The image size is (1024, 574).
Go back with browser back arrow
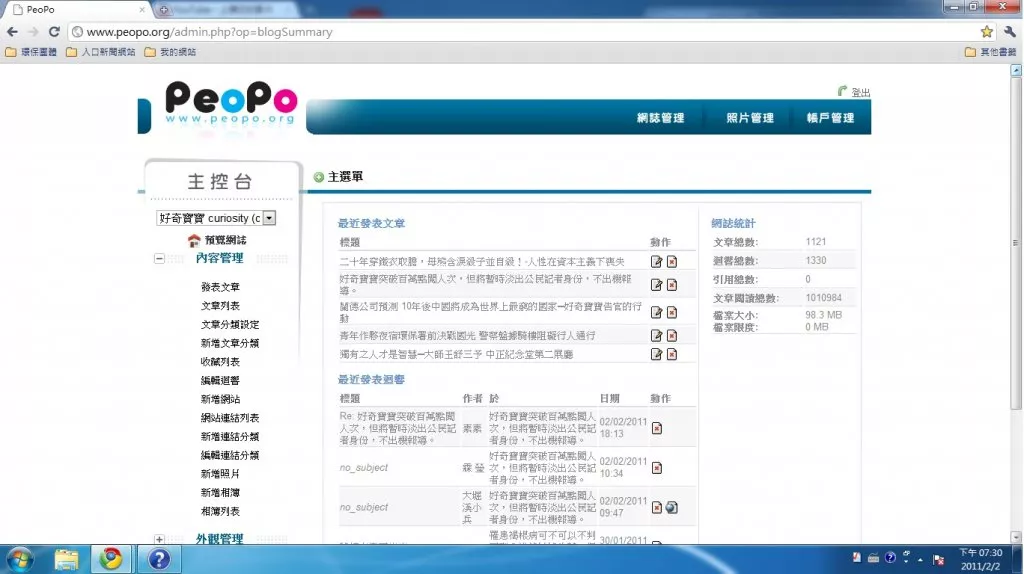click(12, 31)
